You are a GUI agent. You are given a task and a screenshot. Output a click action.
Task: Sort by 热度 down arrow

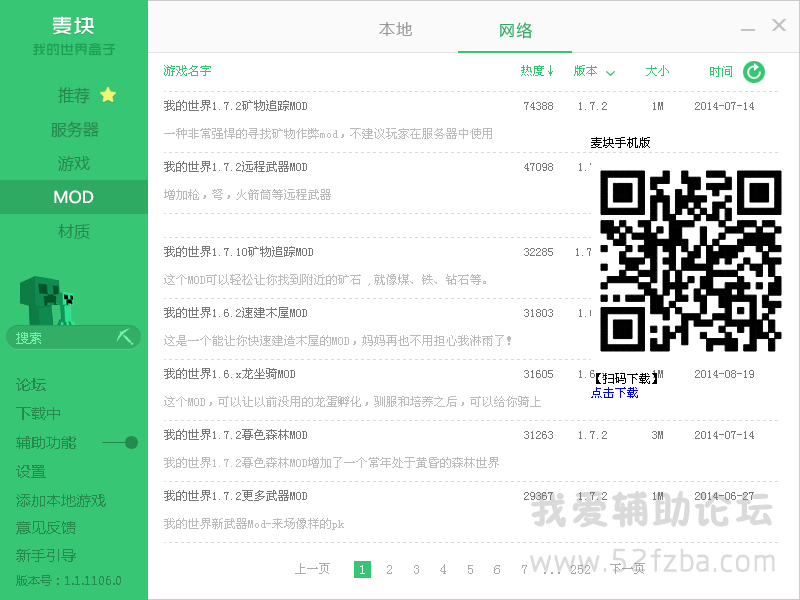[x=551, y=71]
